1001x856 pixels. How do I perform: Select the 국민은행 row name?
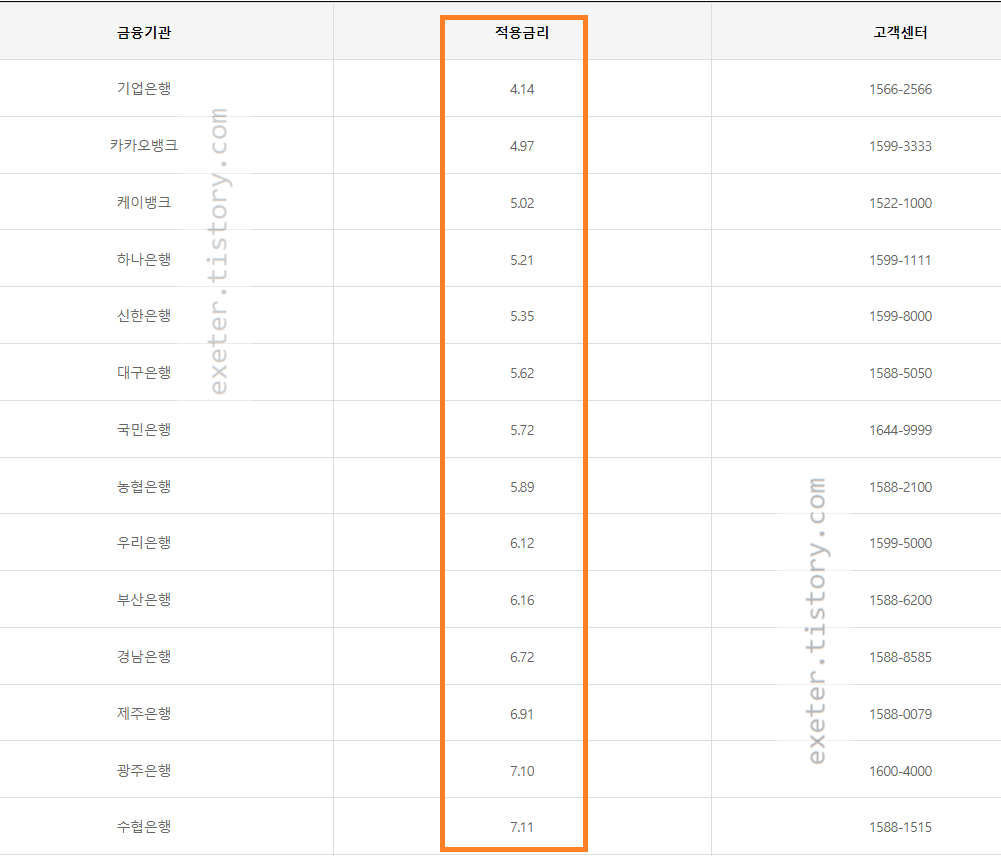(x=144, y=430)
